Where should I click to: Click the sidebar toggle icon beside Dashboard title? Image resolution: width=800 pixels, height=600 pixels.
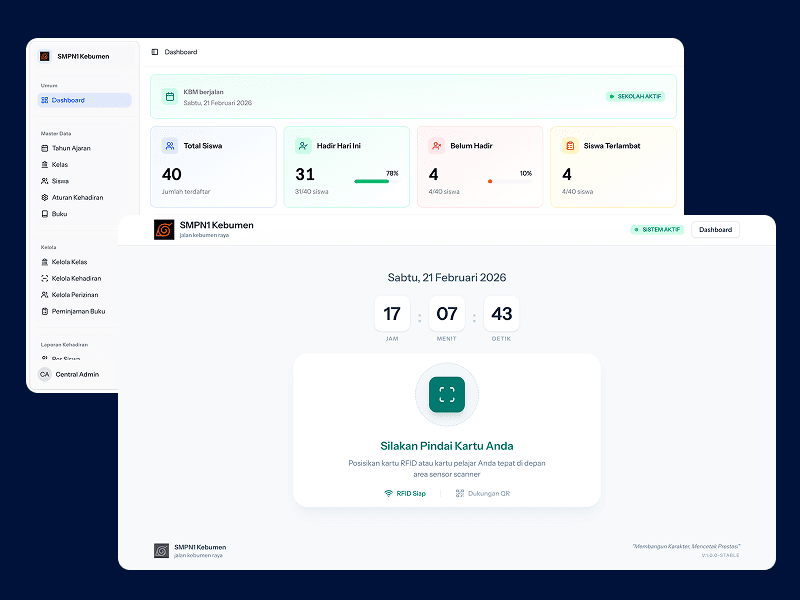coord(155,52)
